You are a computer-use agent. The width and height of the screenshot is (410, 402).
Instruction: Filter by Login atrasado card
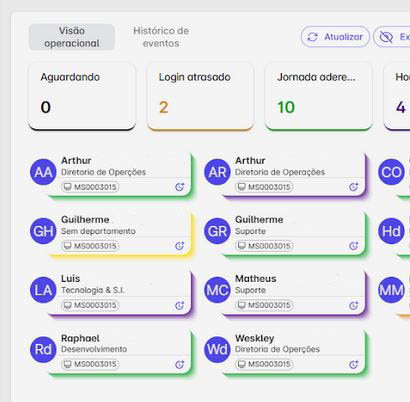200,96
